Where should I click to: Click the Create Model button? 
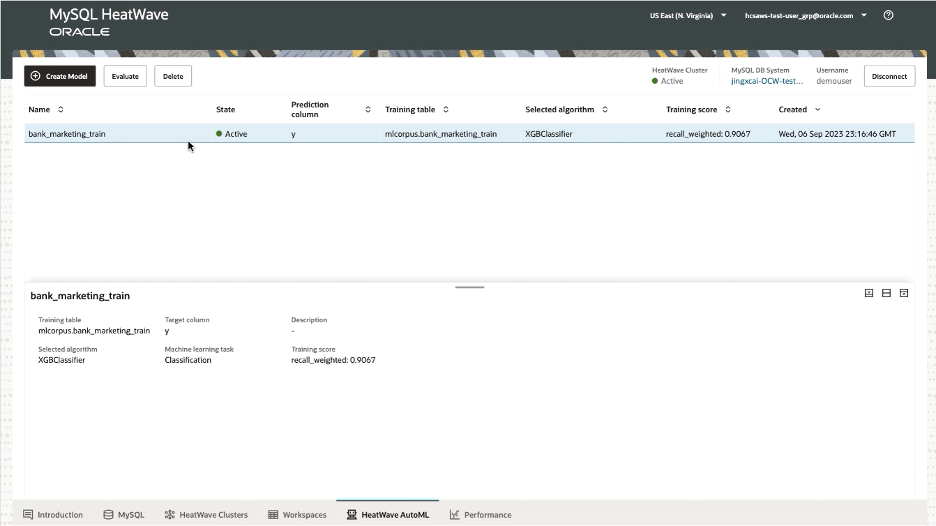point(60,76)
